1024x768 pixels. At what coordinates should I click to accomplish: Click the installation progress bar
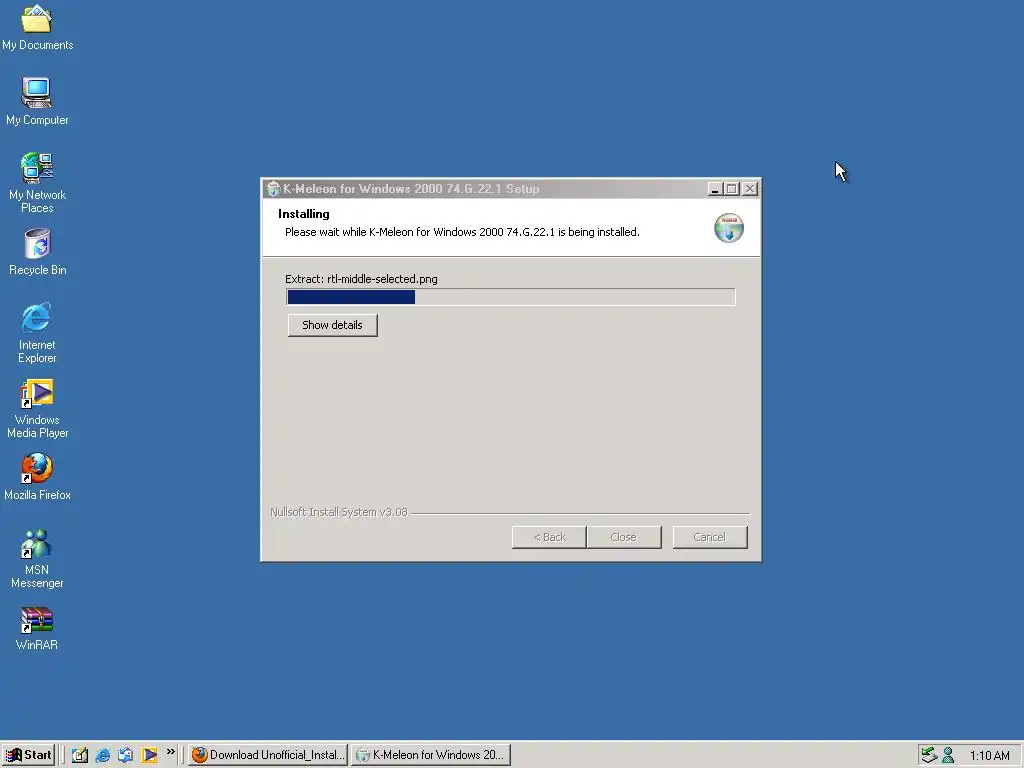point(511,297)
